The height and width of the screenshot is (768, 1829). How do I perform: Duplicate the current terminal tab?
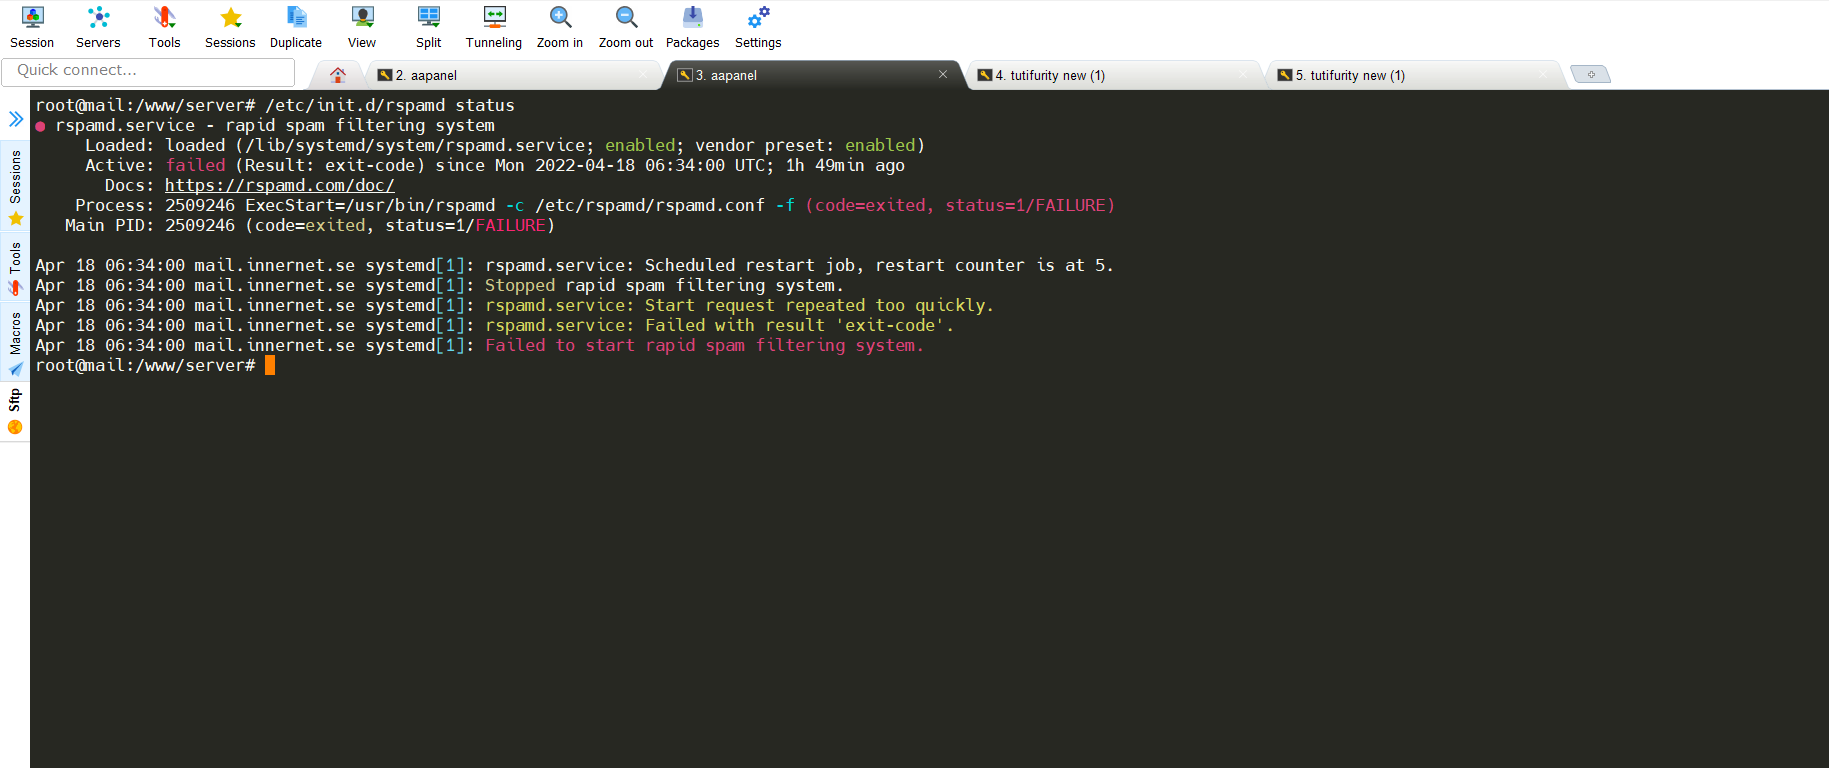click(296, 27)
